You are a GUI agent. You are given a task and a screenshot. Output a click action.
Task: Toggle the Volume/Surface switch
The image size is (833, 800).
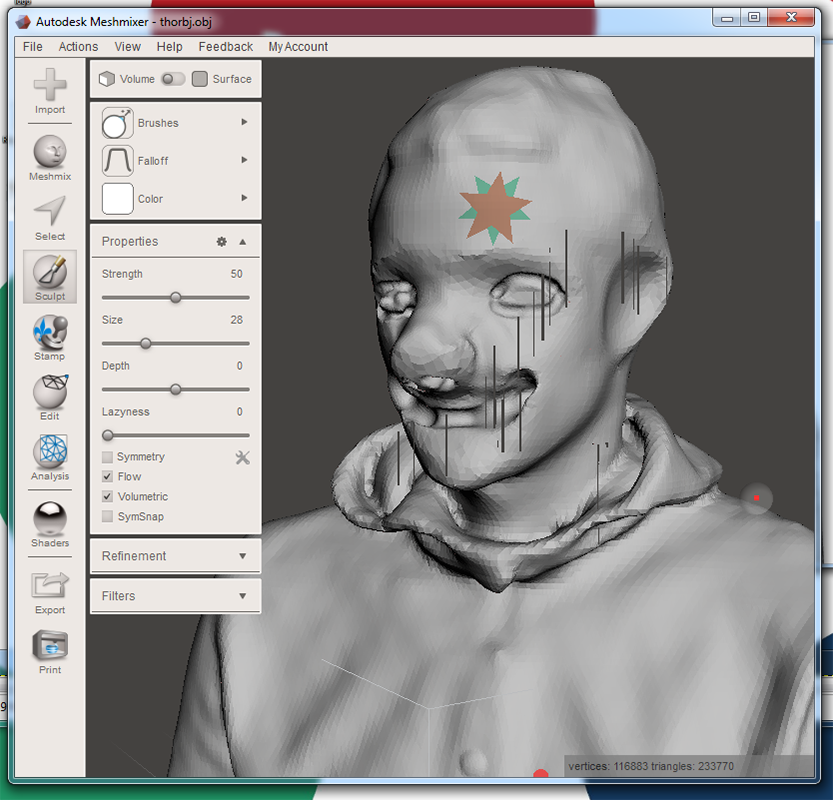point(173,79)
